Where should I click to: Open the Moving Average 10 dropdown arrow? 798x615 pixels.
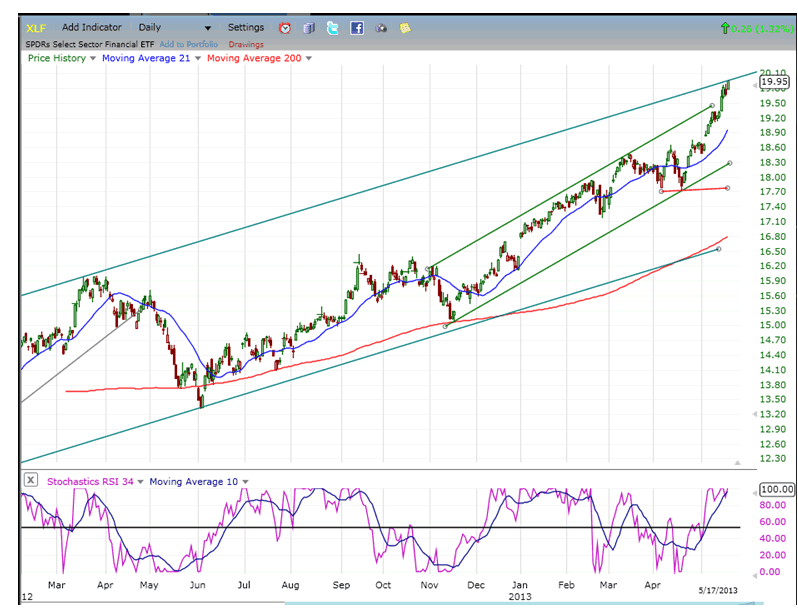point(245,482)
